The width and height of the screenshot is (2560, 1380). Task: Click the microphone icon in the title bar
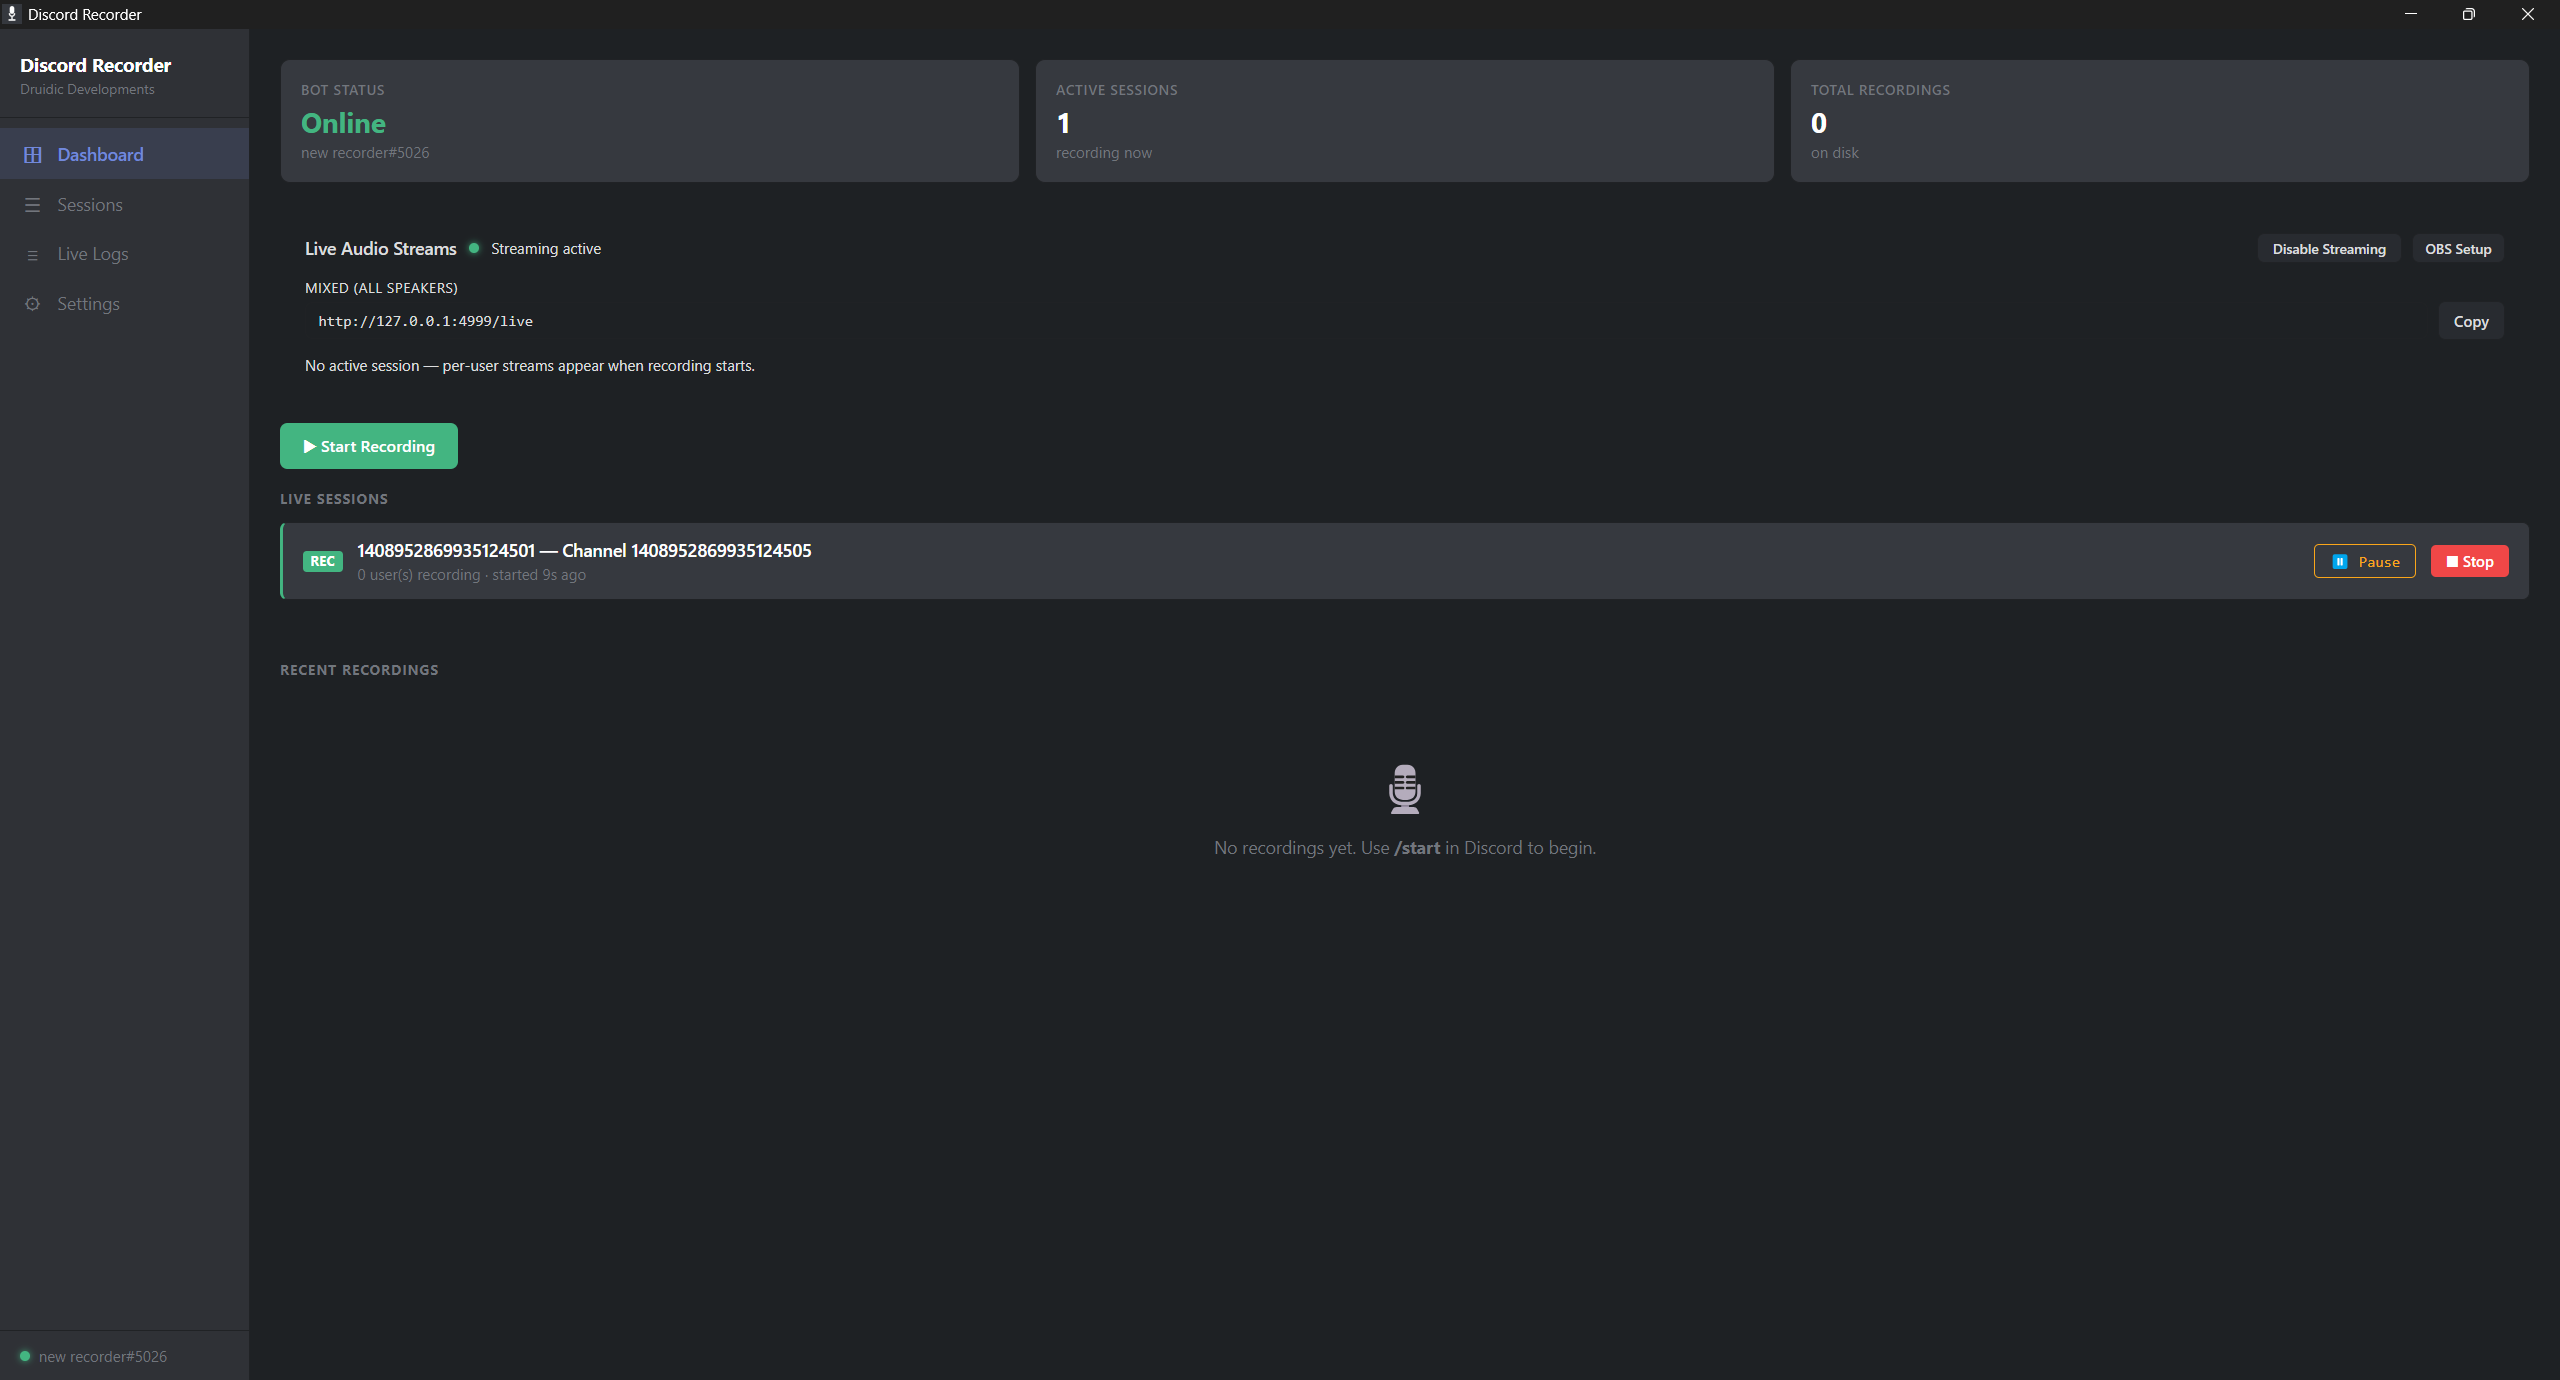click(x=13, y=14)
